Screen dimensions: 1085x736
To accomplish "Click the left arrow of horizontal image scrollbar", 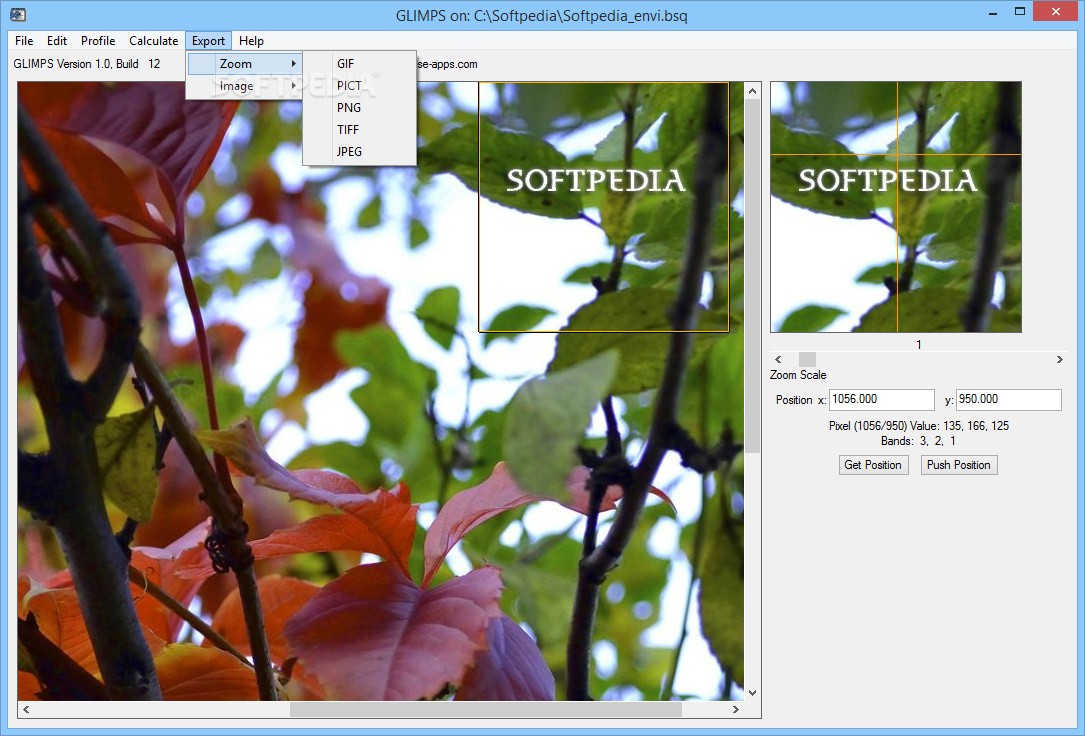I will pos(26,710).
